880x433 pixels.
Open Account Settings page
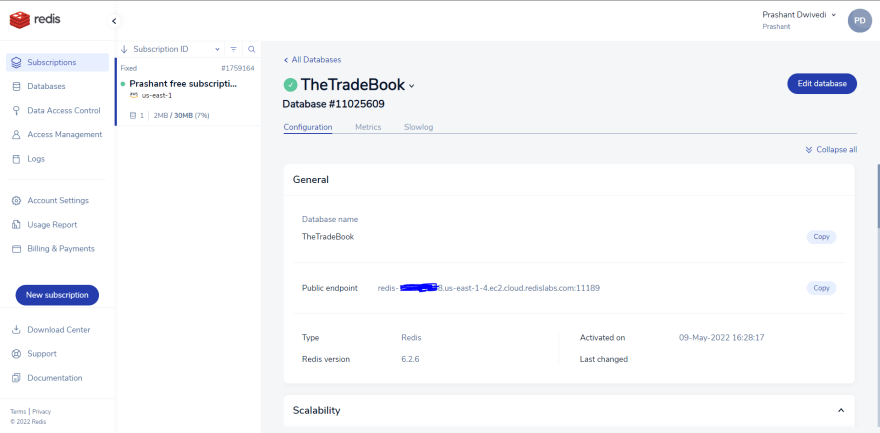[57, 200]
